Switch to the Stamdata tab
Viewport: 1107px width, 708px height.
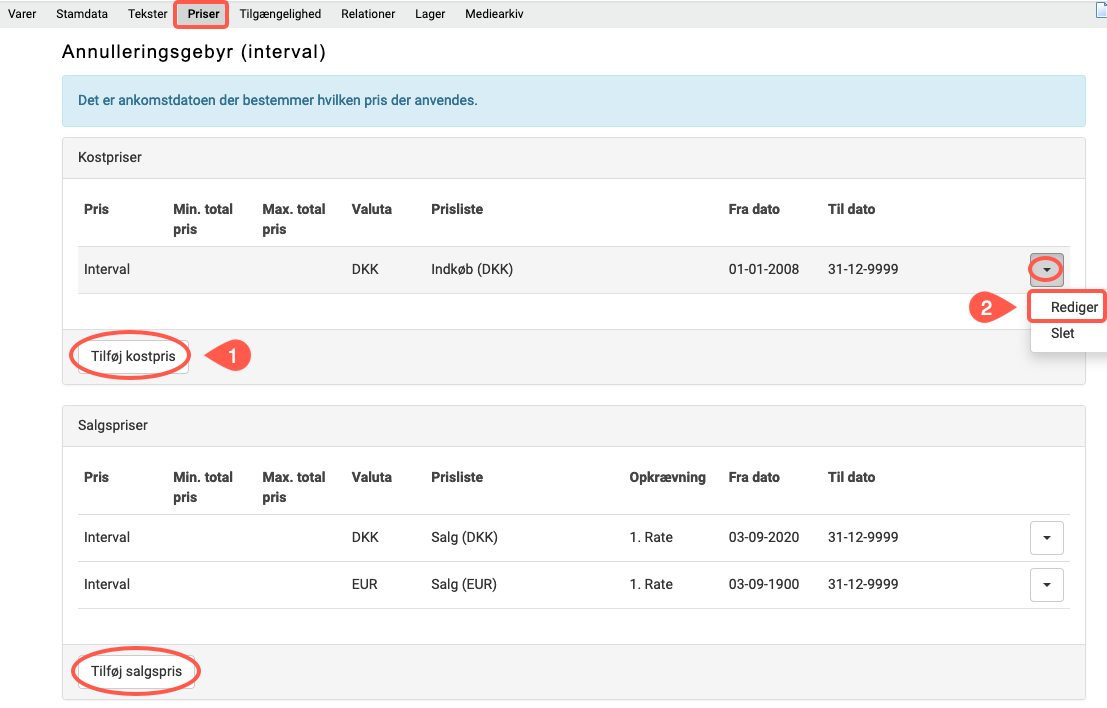82,14
